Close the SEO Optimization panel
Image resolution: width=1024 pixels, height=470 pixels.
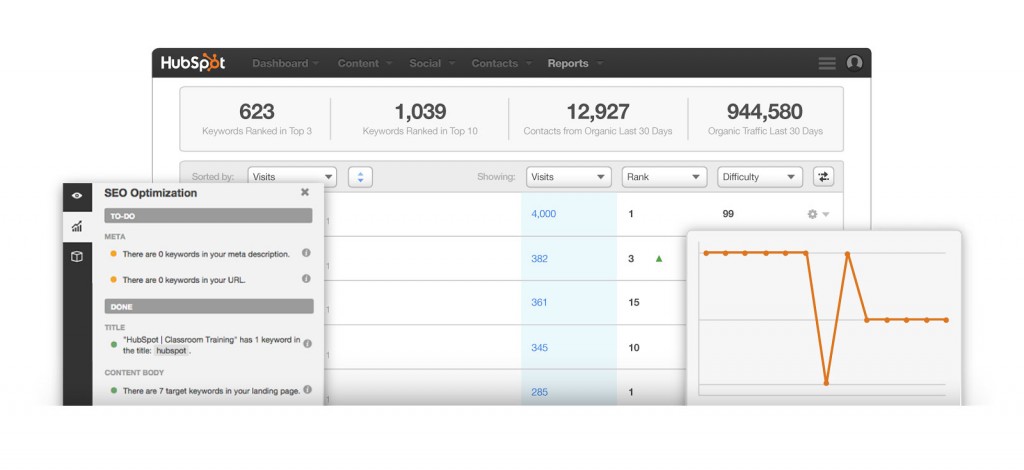point(305,192)
